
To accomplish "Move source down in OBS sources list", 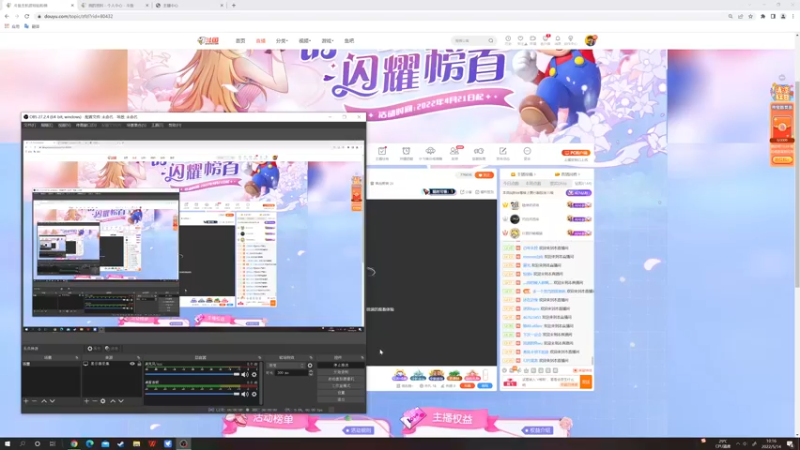I will click(x=121, y=401).
